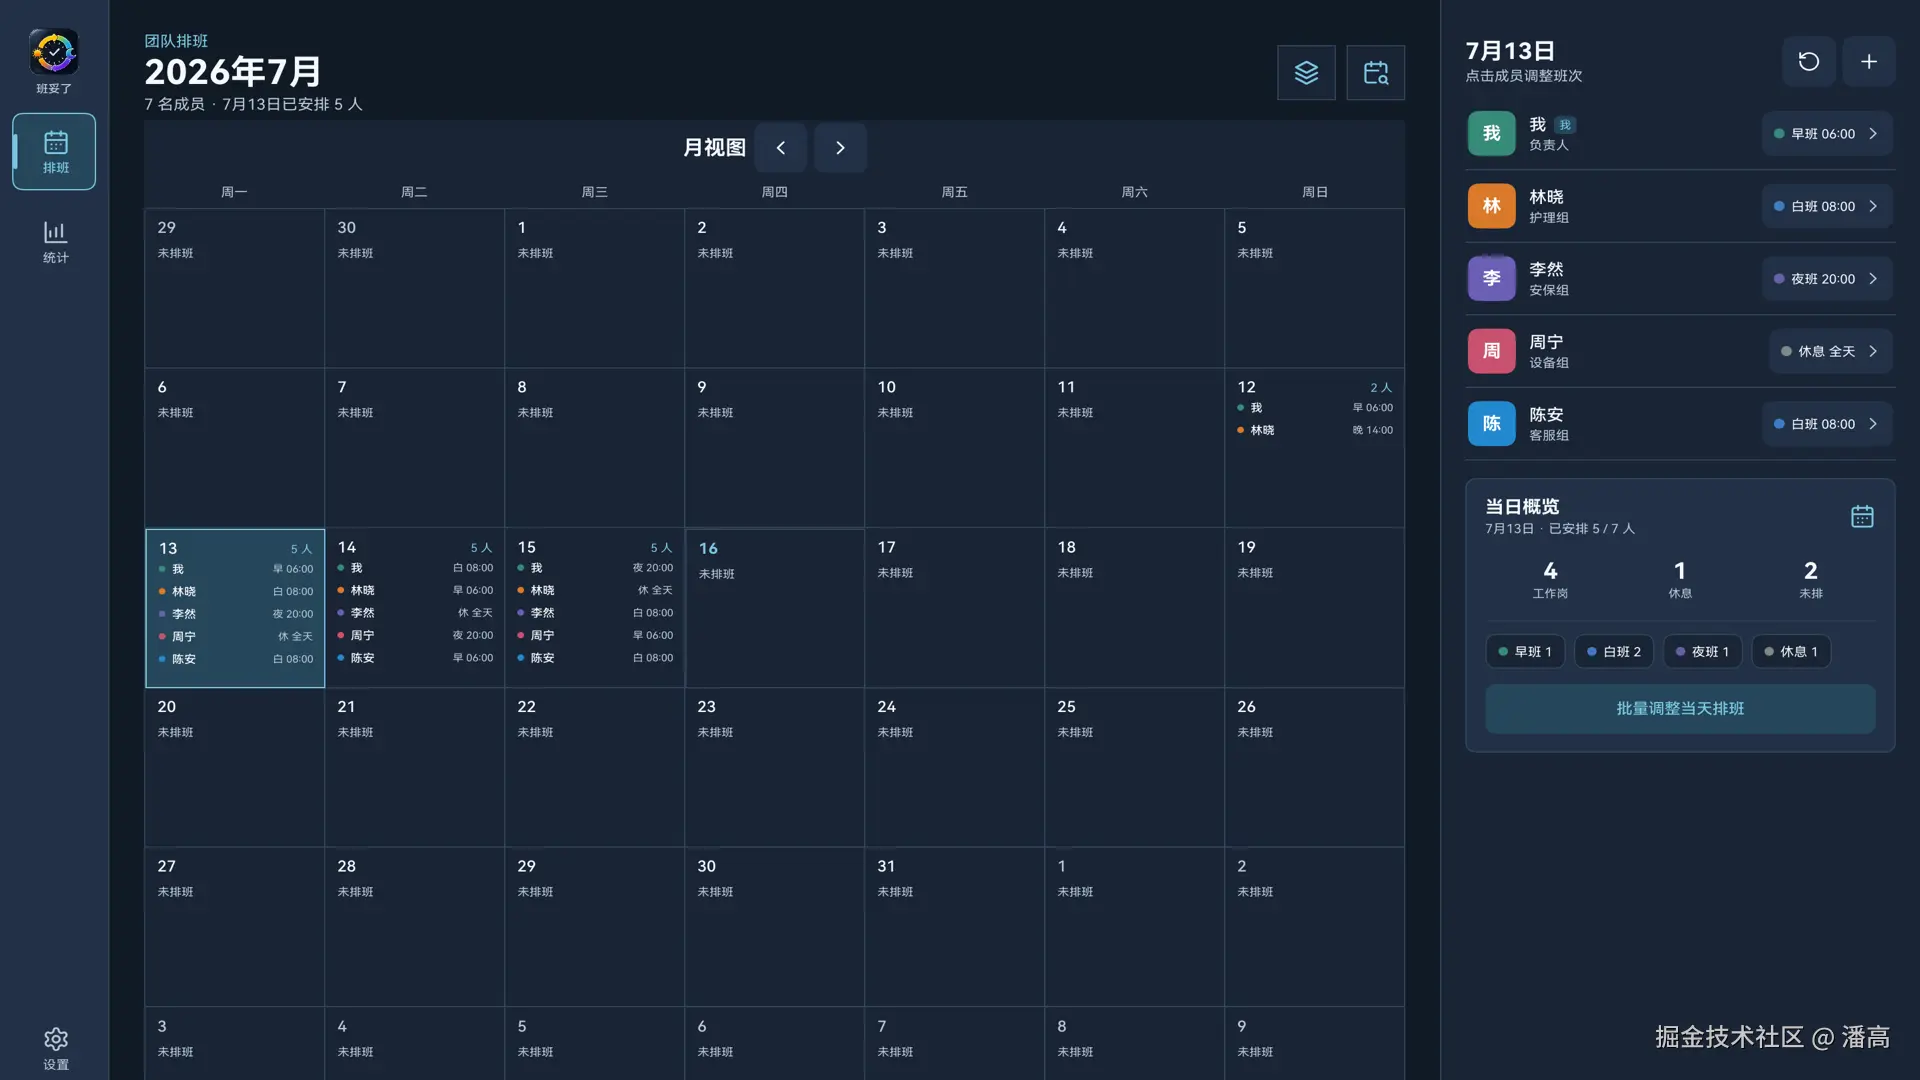Open shift selector 早班 06:00 for 我
The height and width of the screenshot is (1080, 1920).
[x=1827, y=133]
